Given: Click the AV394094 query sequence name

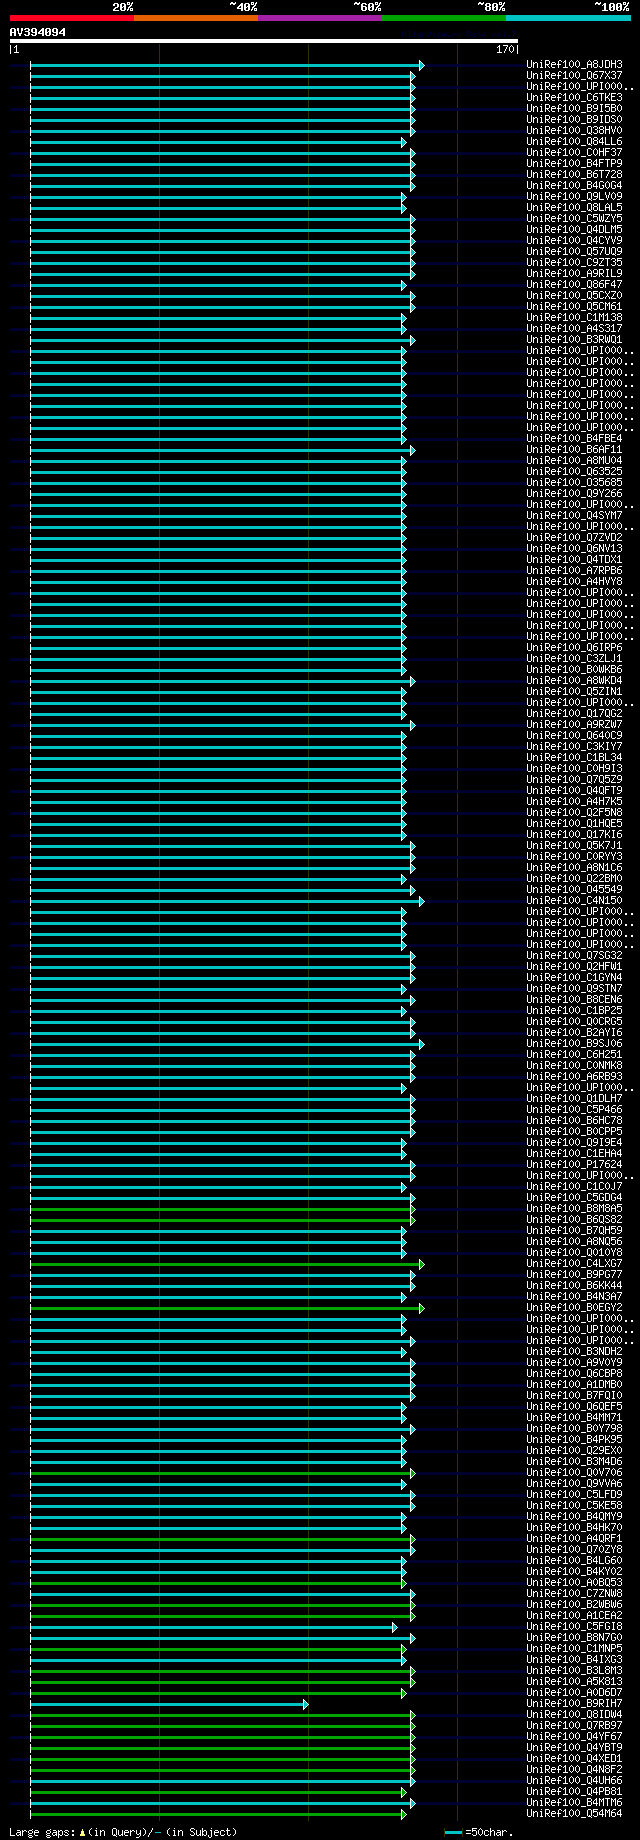Looking at the screenshot, I should [x=38, y=32].
